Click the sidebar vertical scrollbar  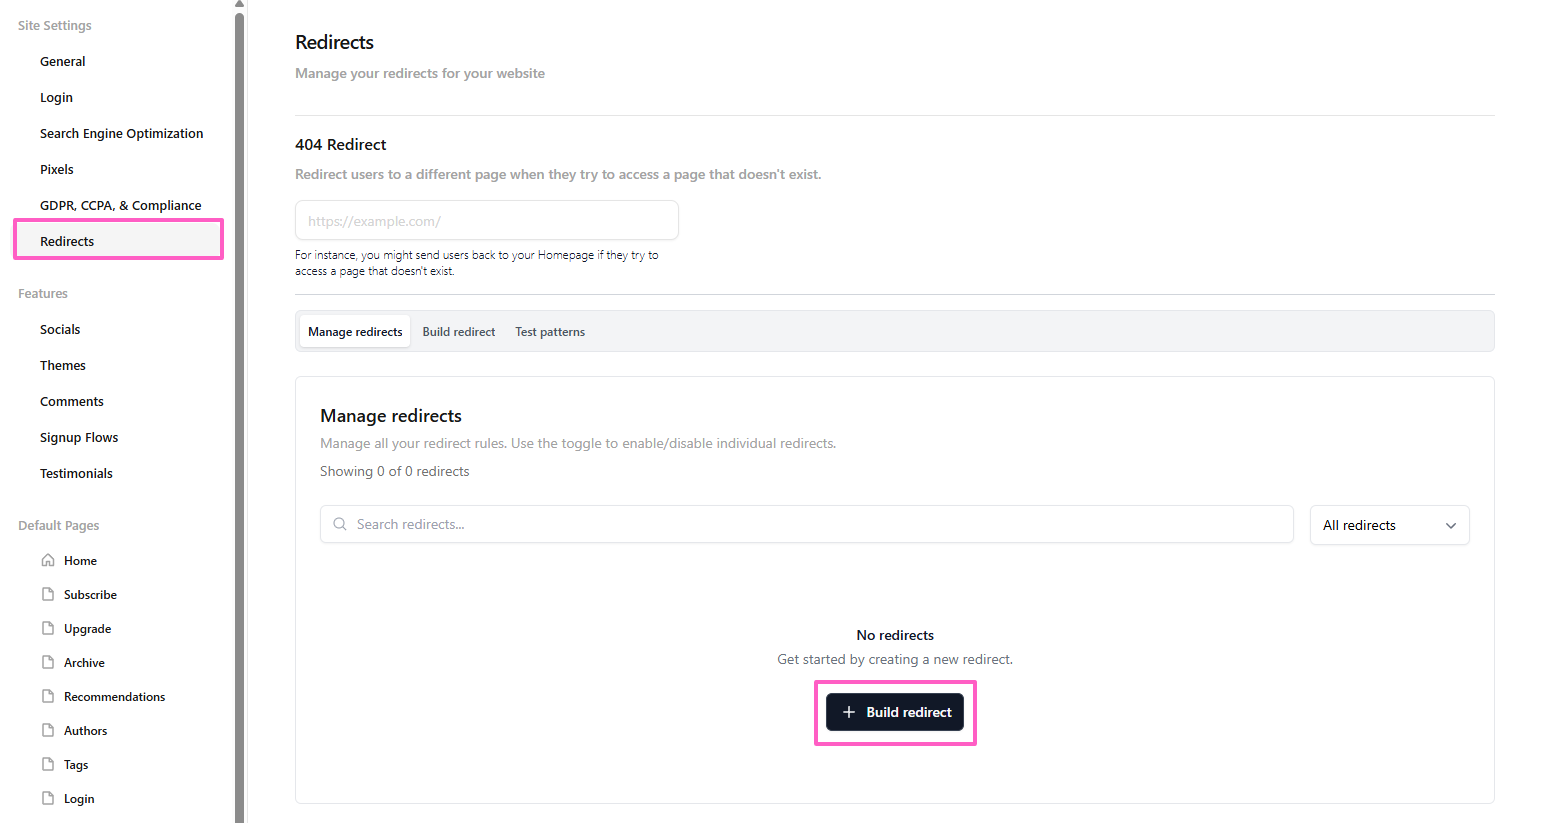[239, 400]
